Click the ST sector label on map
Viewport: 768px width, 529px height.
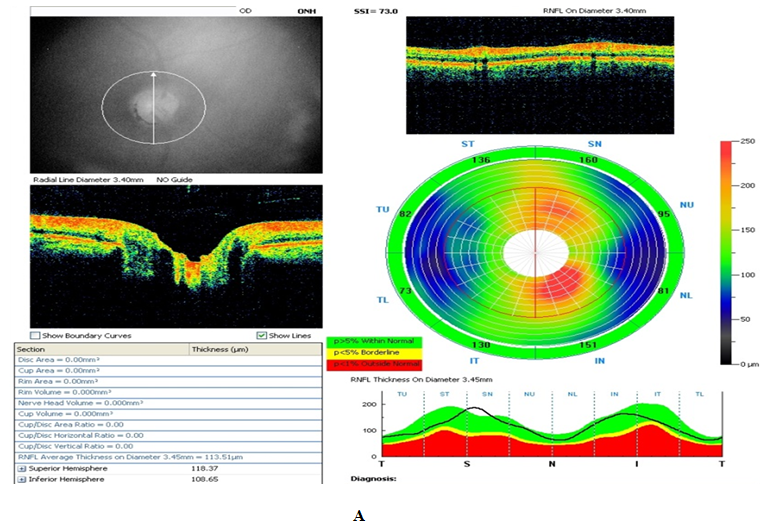[467, 145]
